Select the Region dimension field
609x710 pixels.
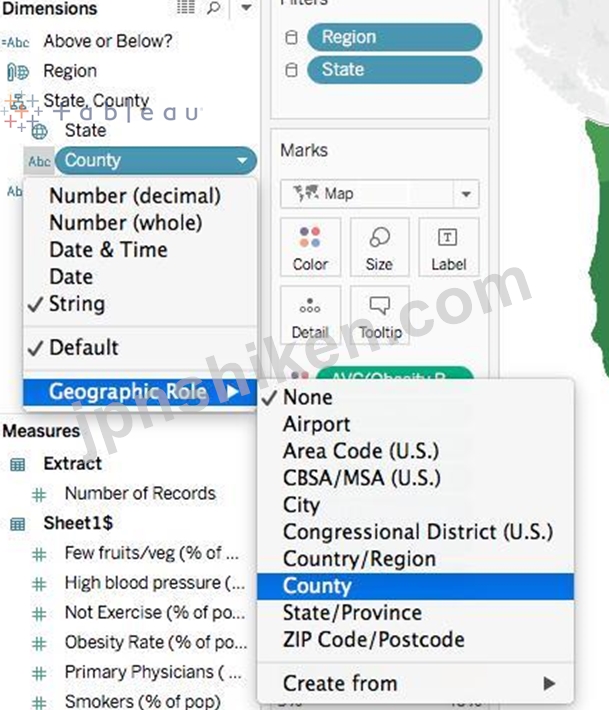(70, 71)
